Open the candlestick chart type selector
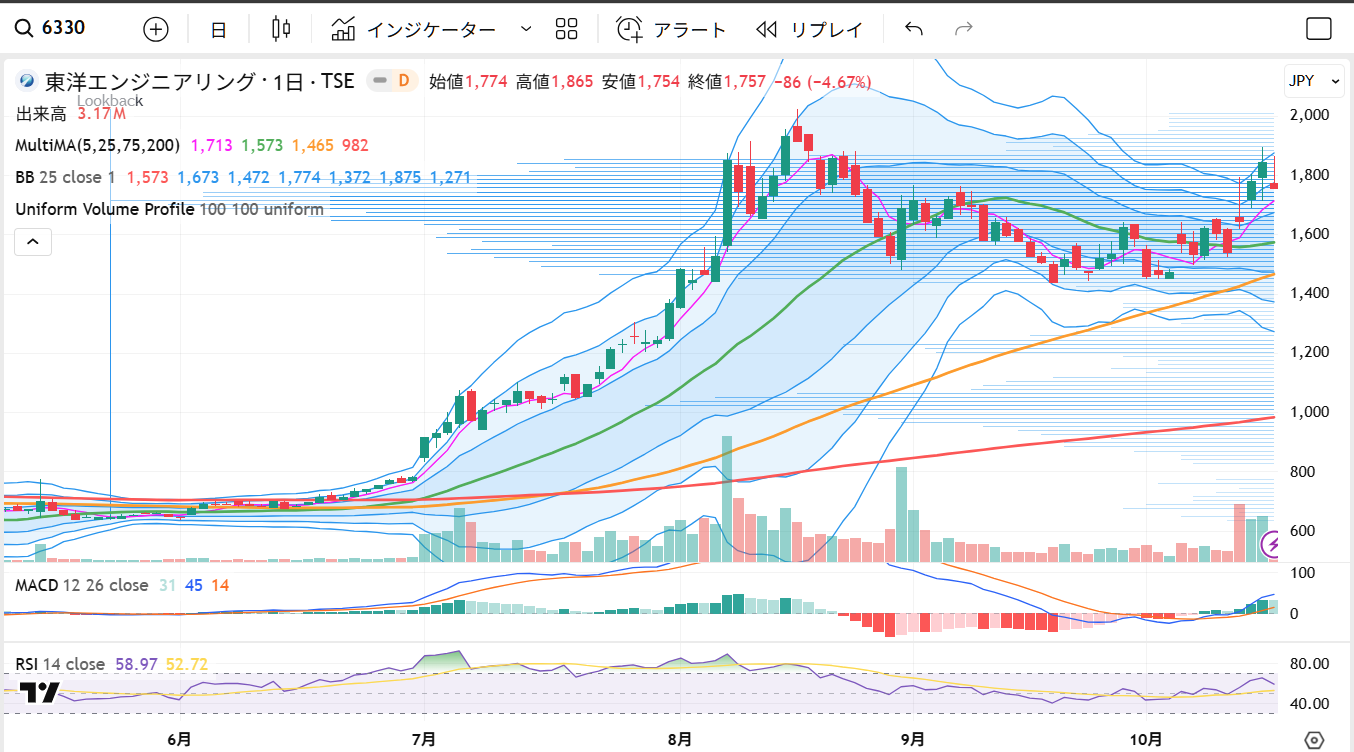Screen dimensions: 1354x752 pos(281,29)
